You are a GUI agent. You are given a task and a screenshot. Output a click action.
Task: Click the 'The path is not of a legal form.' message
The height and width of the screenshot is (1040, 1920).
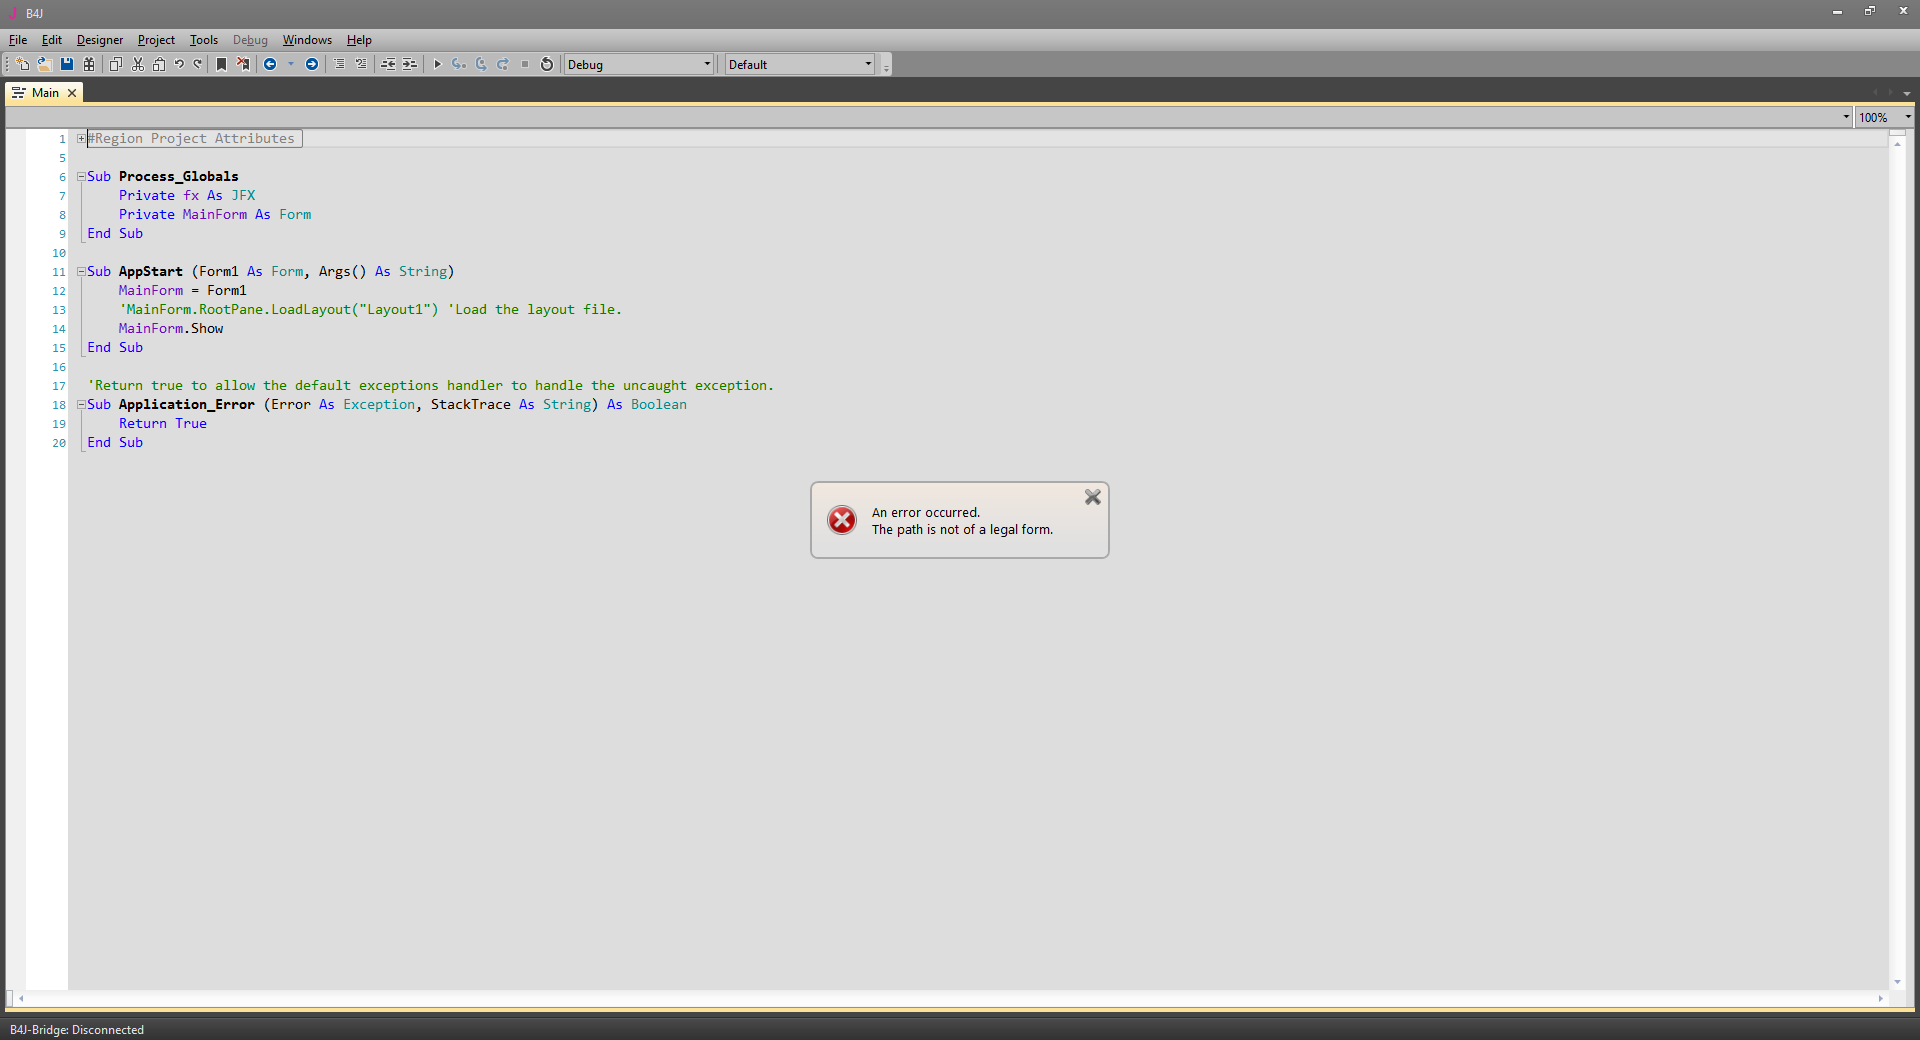pos(962,530)
